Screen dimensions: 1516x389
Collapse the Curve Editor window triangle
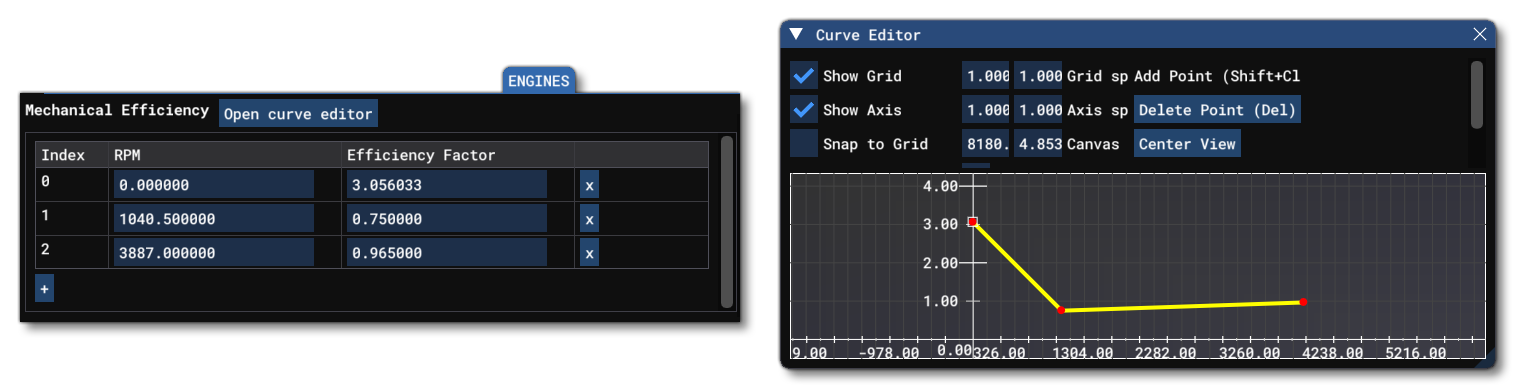pos(796,34)
